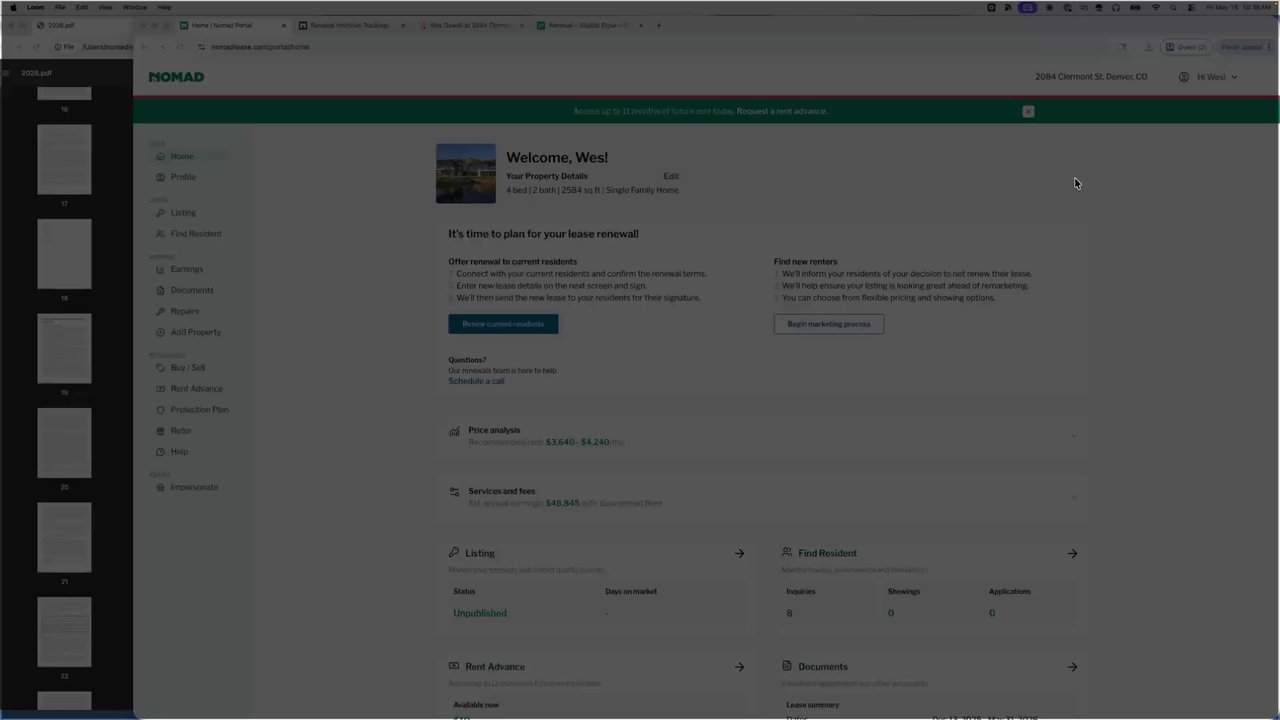Select PDF page 22 thumbnail

tap(64, 632)
